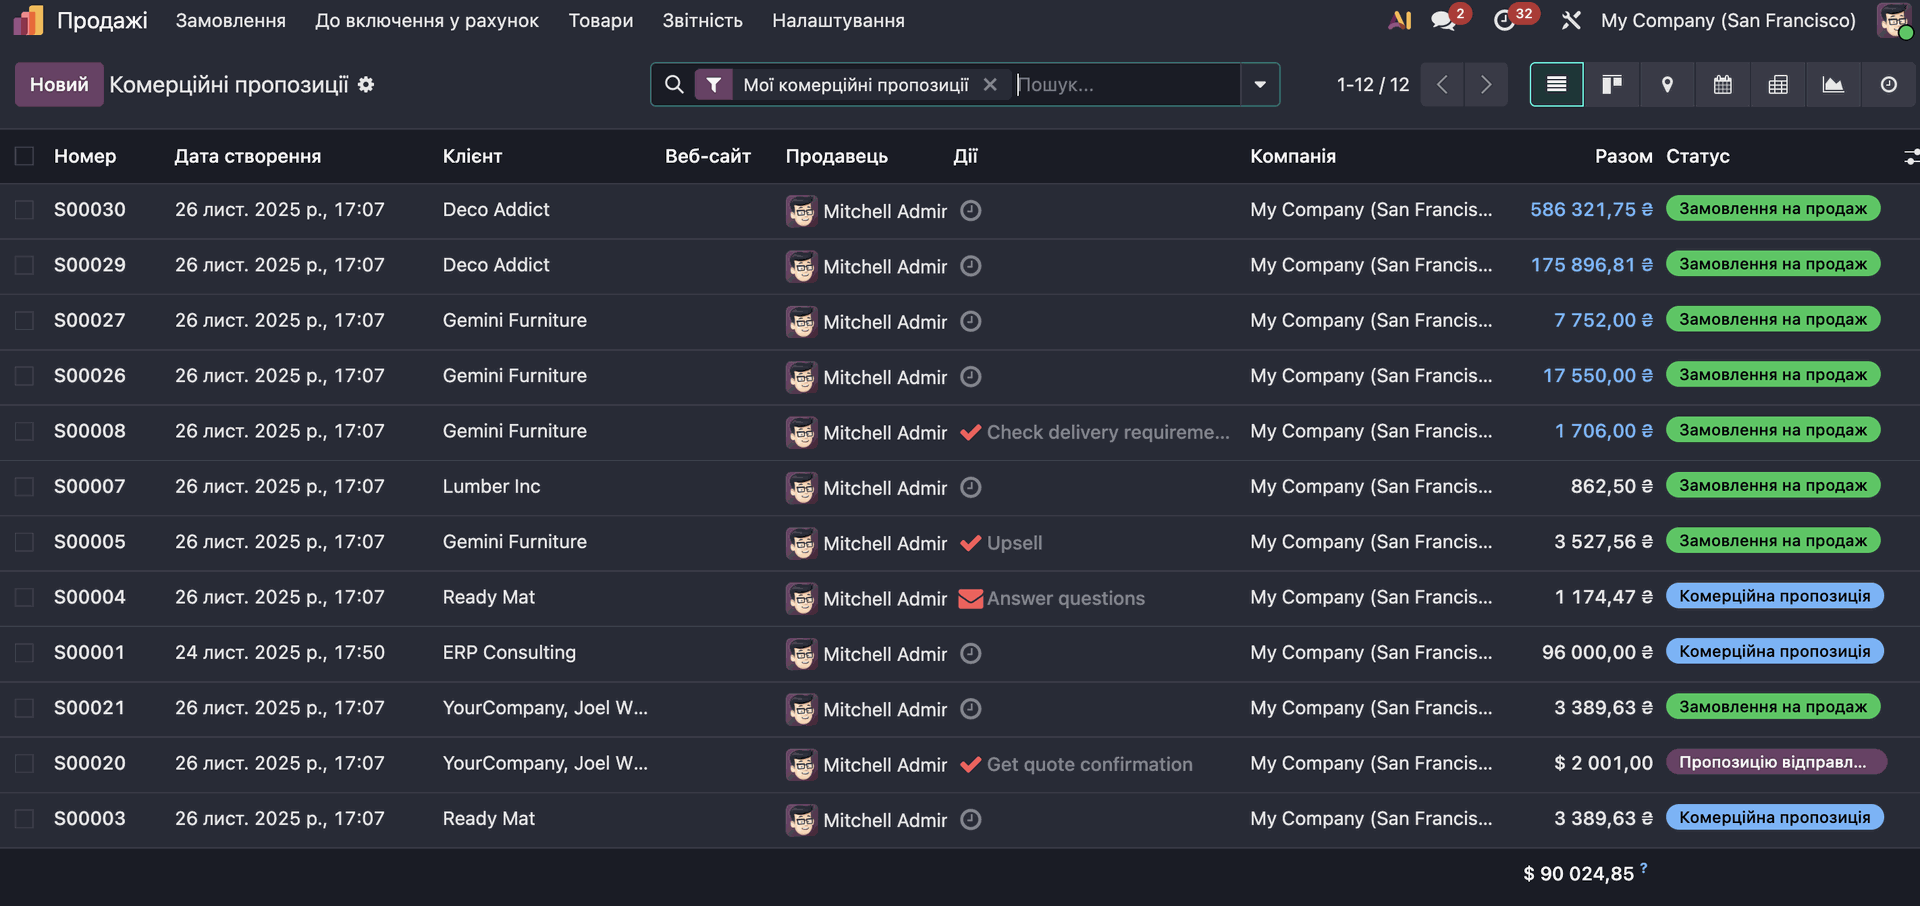Remove the Мої комерційні пропозиції filter

coord(990,85)
